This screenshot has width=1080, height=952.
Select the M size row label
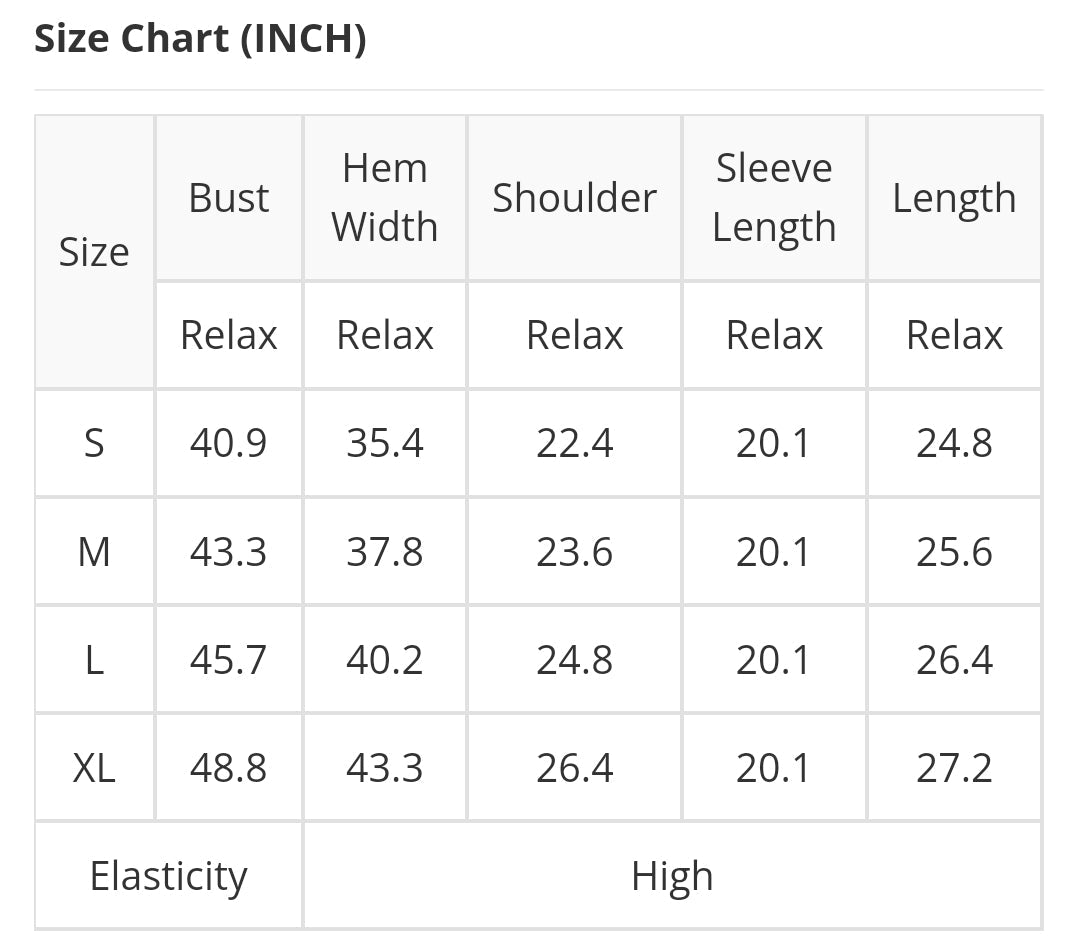[x=94, y=551]
